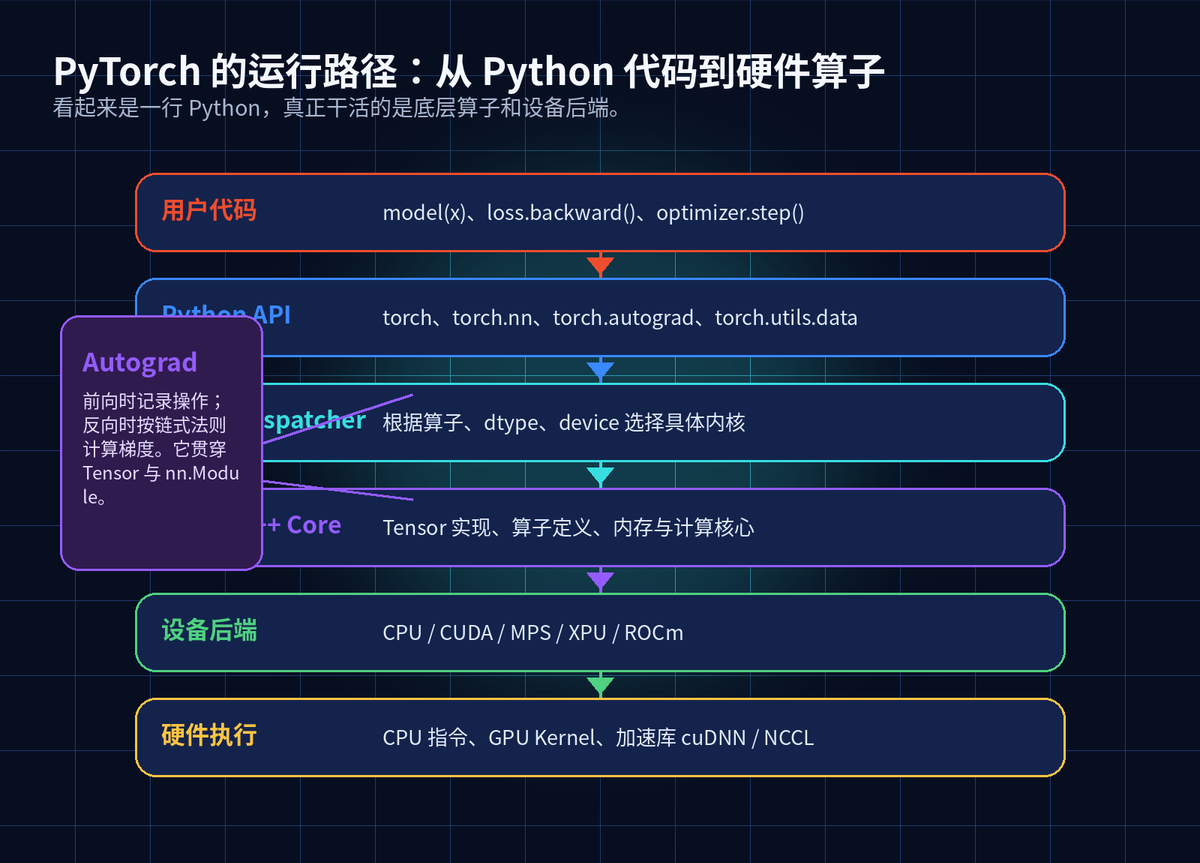Screen dimensions: 1200x863
Task: Click the '根据算子、dtype、device 选择具体内核' text
Action: pyautogui.click(x=564, y=423)
